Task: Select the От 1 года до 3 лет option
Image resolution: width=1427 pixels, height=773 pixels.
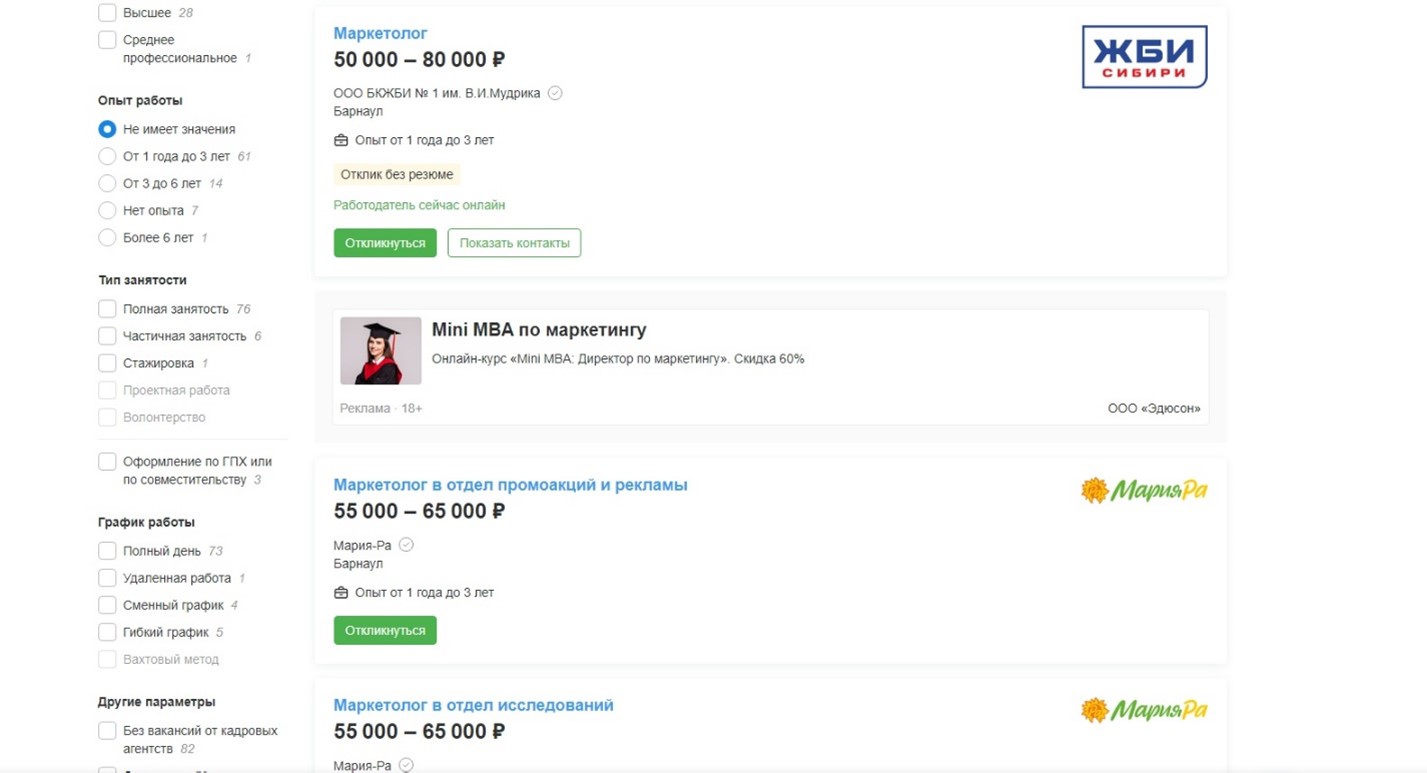Action: point(107,156)
